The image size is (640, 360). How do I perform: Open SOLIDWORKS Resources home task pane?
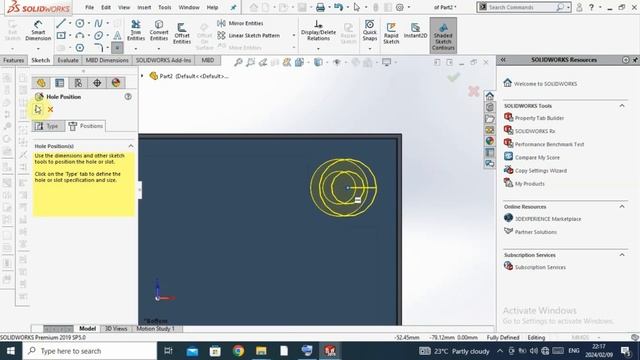point(490,96)
